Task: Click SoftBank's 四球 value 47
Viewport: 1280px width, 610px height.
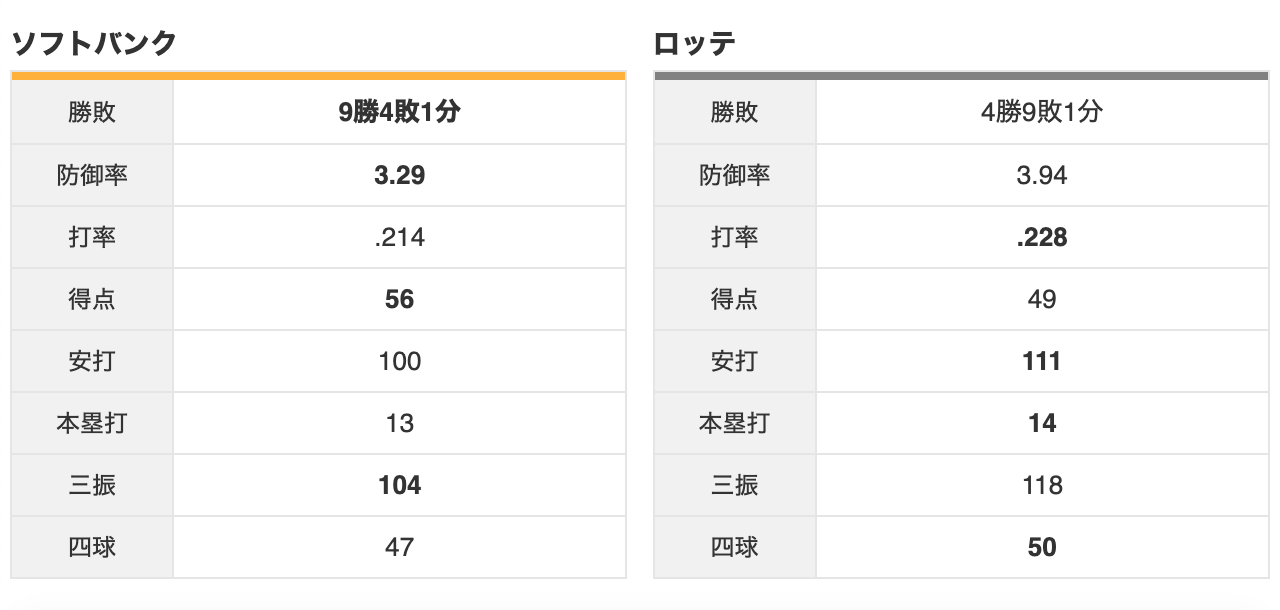Action: (399, 547)
